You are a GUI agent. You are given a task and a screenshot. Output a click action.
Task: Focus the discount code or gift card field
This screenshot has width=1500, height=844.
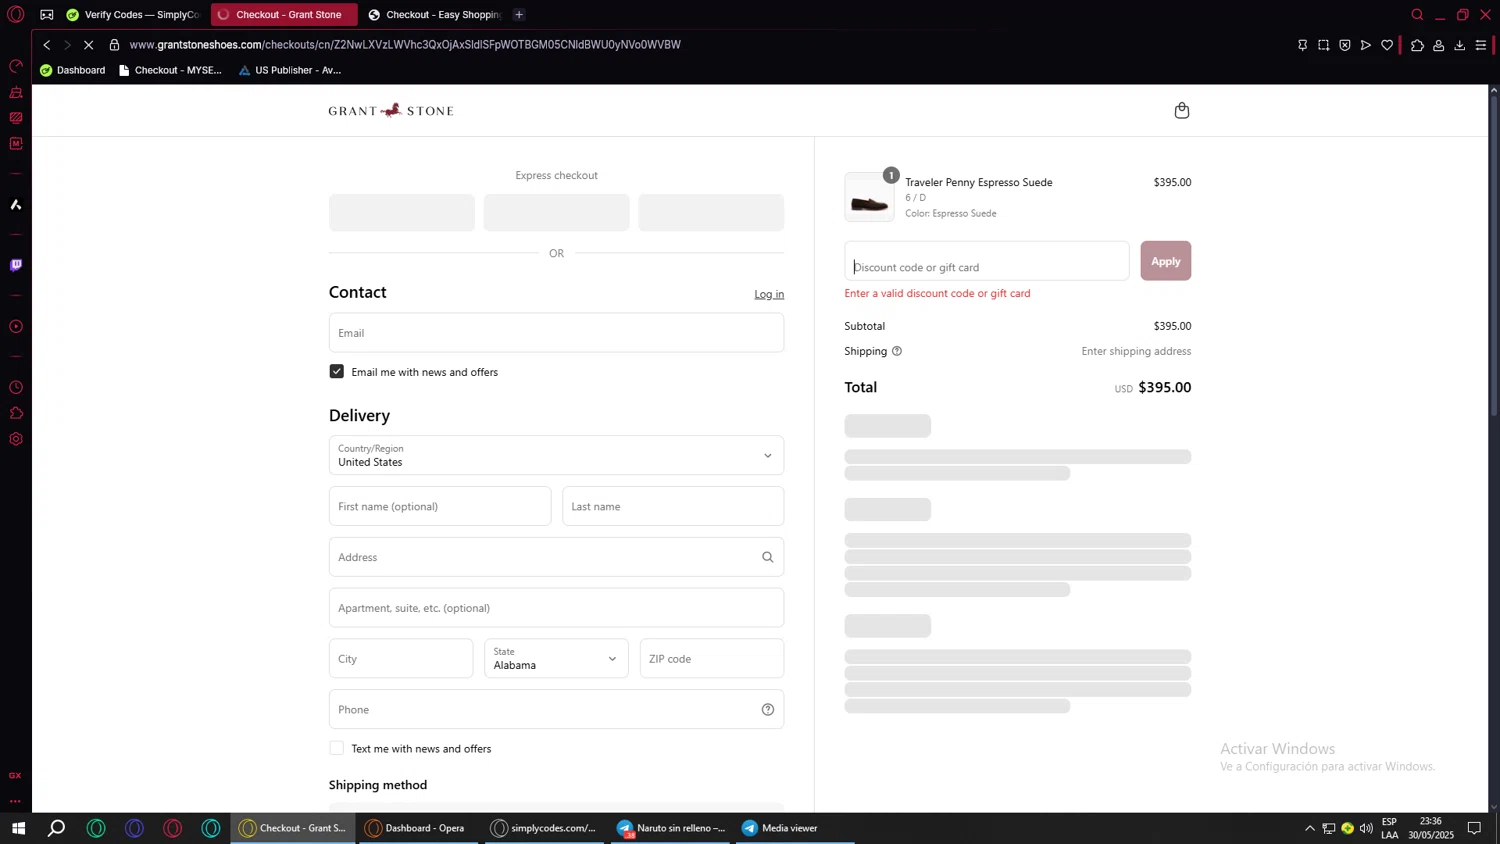(986, 261)
